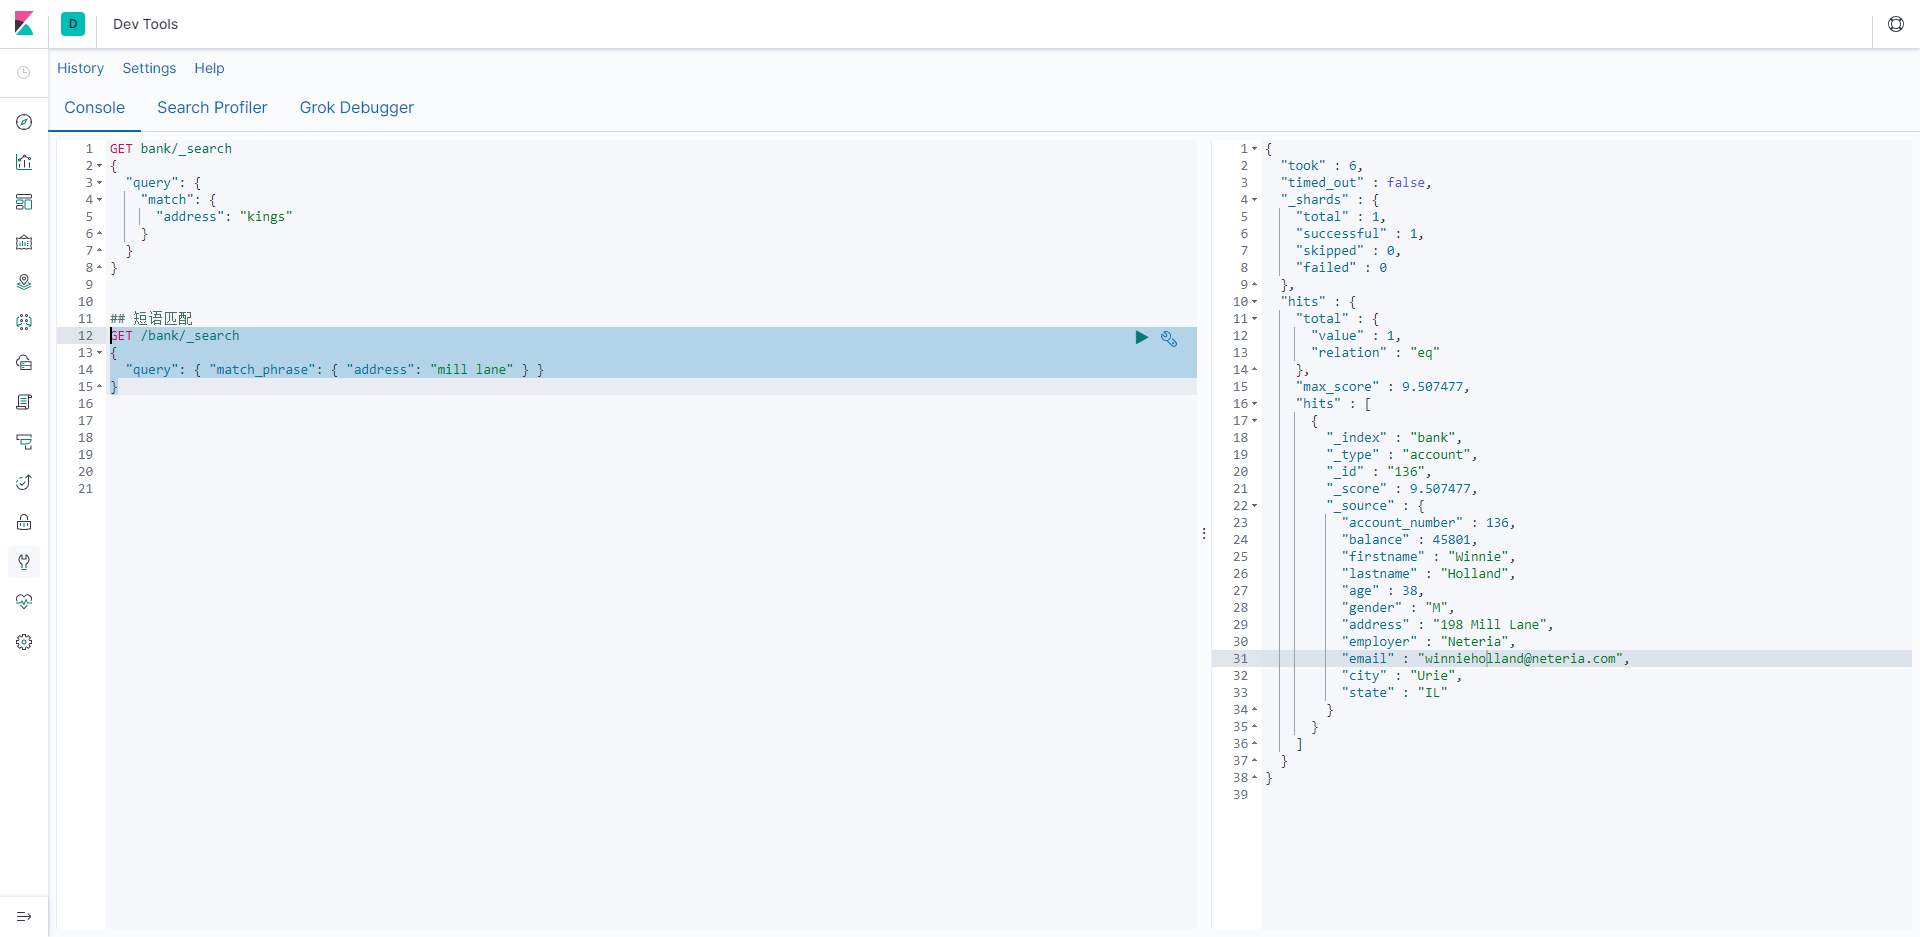Collapse hits fold arrow on response line 10
The height and width of the screenshot is (937, 1920).
pos(1254,302)
